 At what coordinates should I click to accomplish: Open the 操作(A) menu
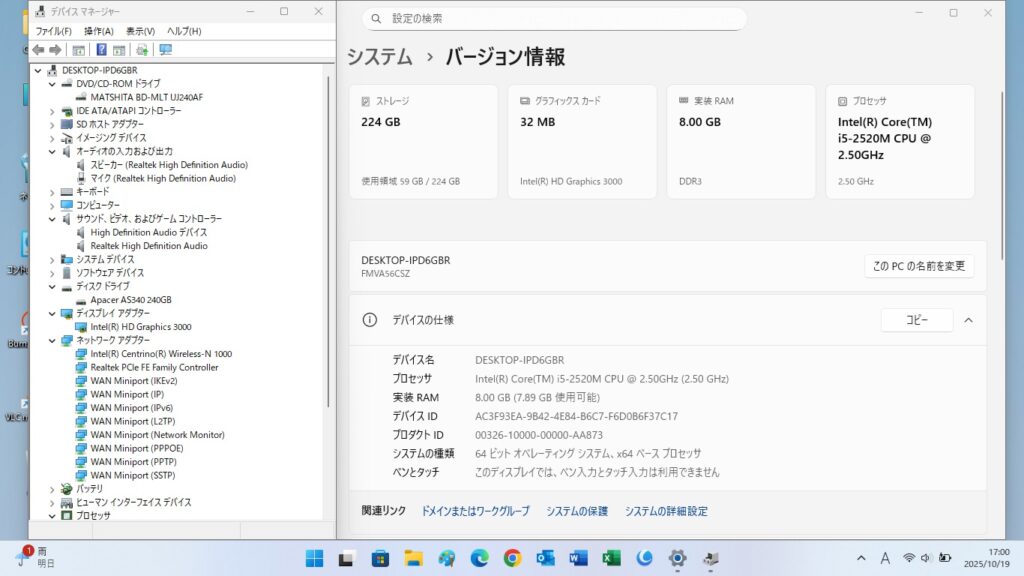(98, 31)
